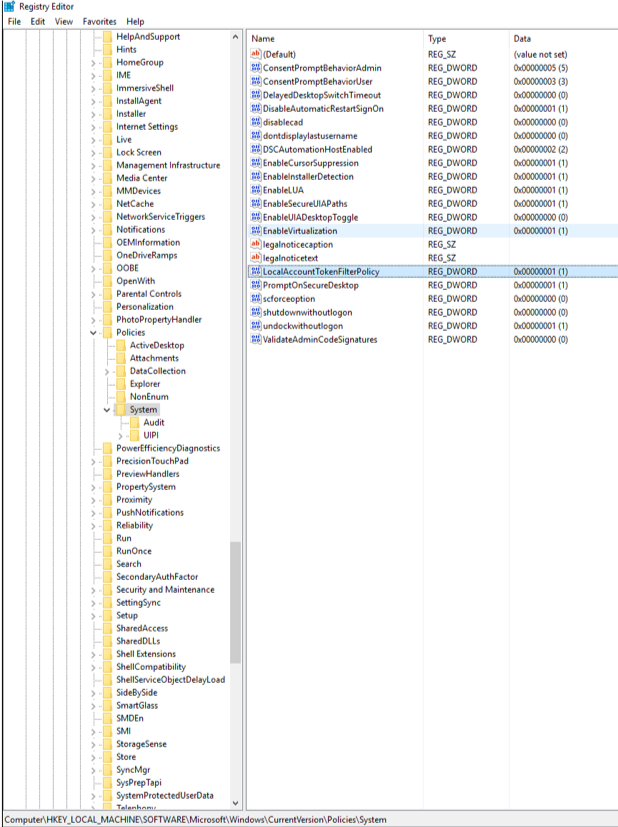
Task: Click the Explorer folder icon under Policies
Action: [121, 384]
